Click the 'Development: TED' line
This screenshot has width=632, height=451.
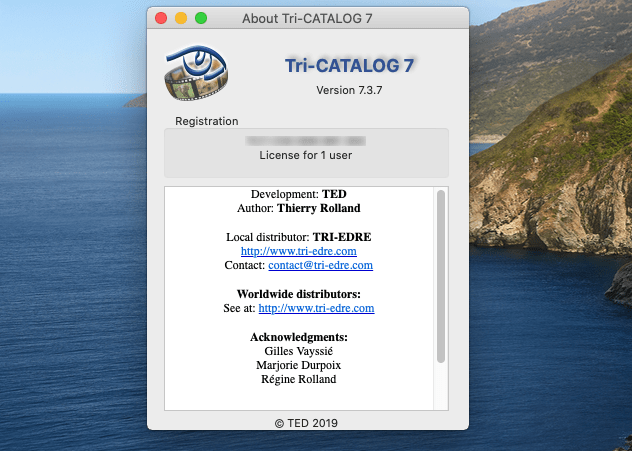click(299, 194)
